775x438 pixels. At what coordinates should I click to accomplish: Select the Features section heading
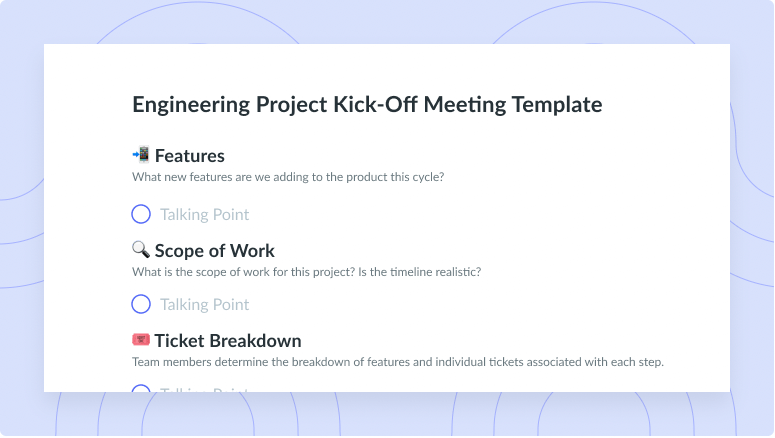tap(190, 156)
